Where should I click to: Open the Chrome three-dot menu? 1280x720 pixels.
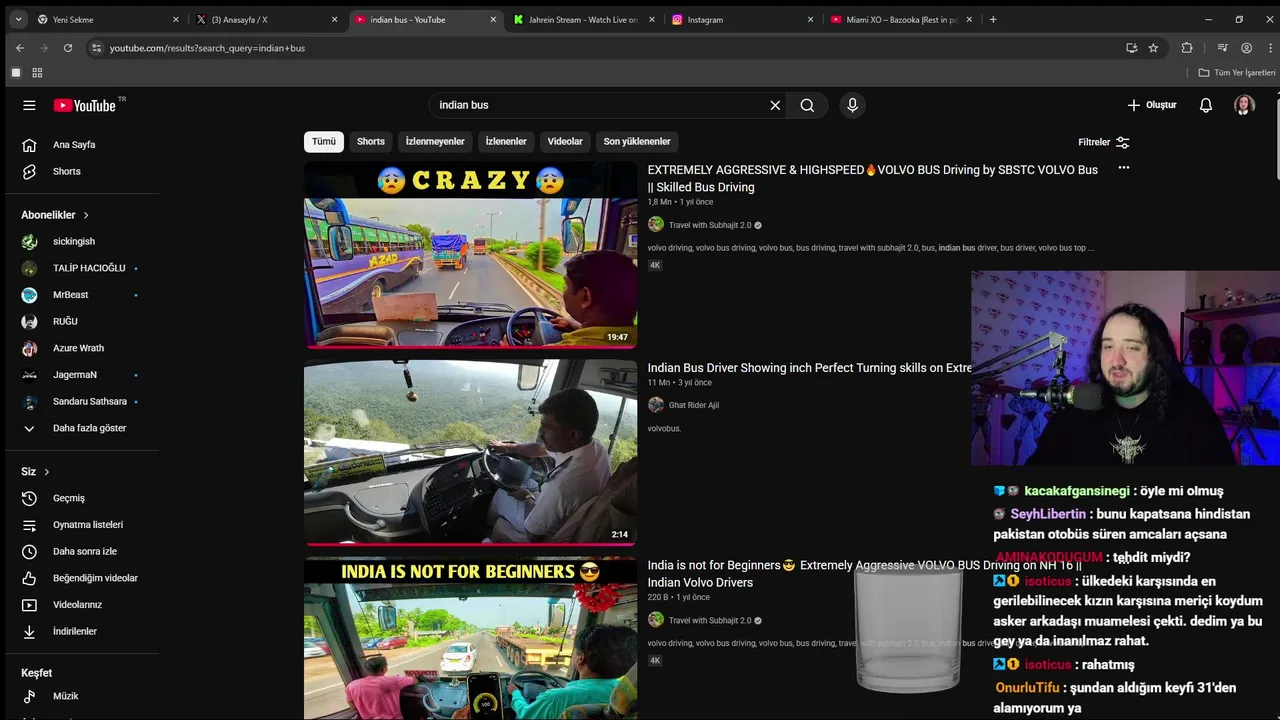1268,48
